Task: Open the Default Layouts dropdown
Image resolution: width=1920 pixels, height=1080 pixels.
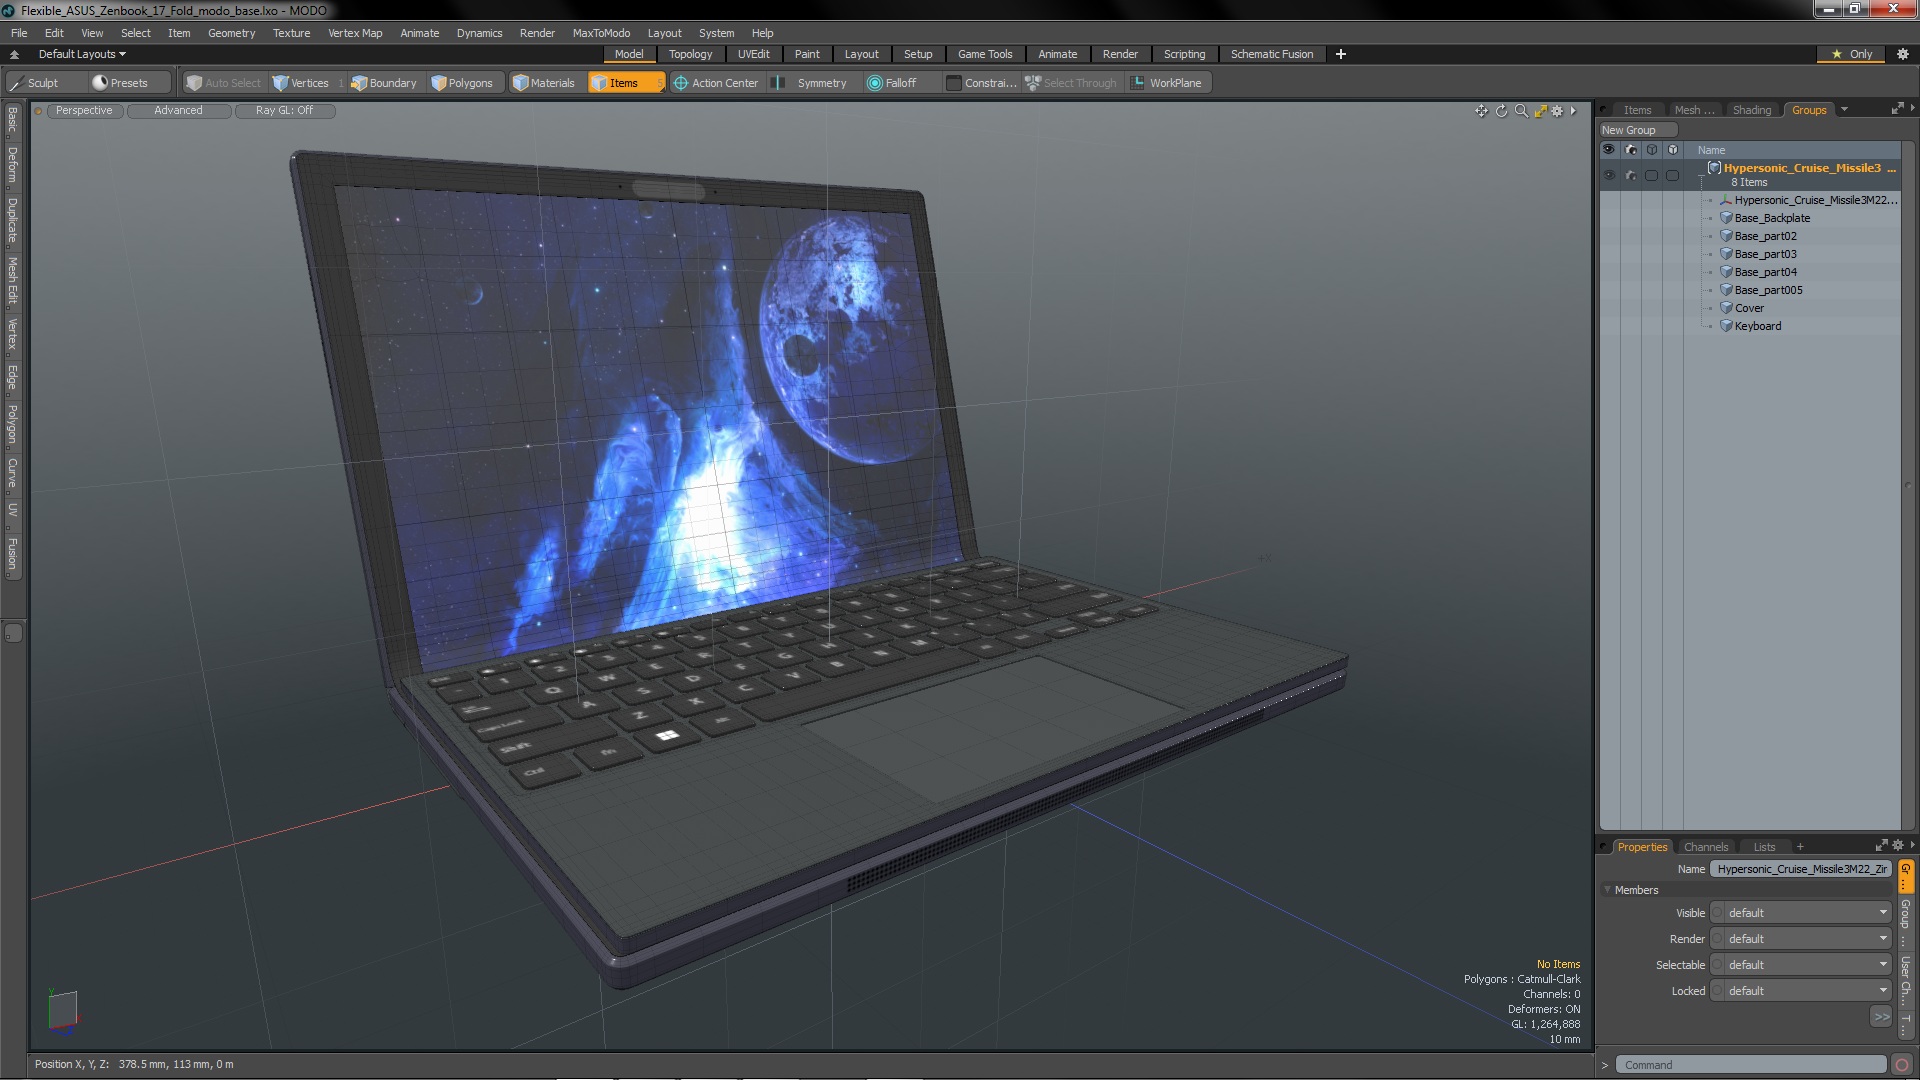Action: pos(82,54)
